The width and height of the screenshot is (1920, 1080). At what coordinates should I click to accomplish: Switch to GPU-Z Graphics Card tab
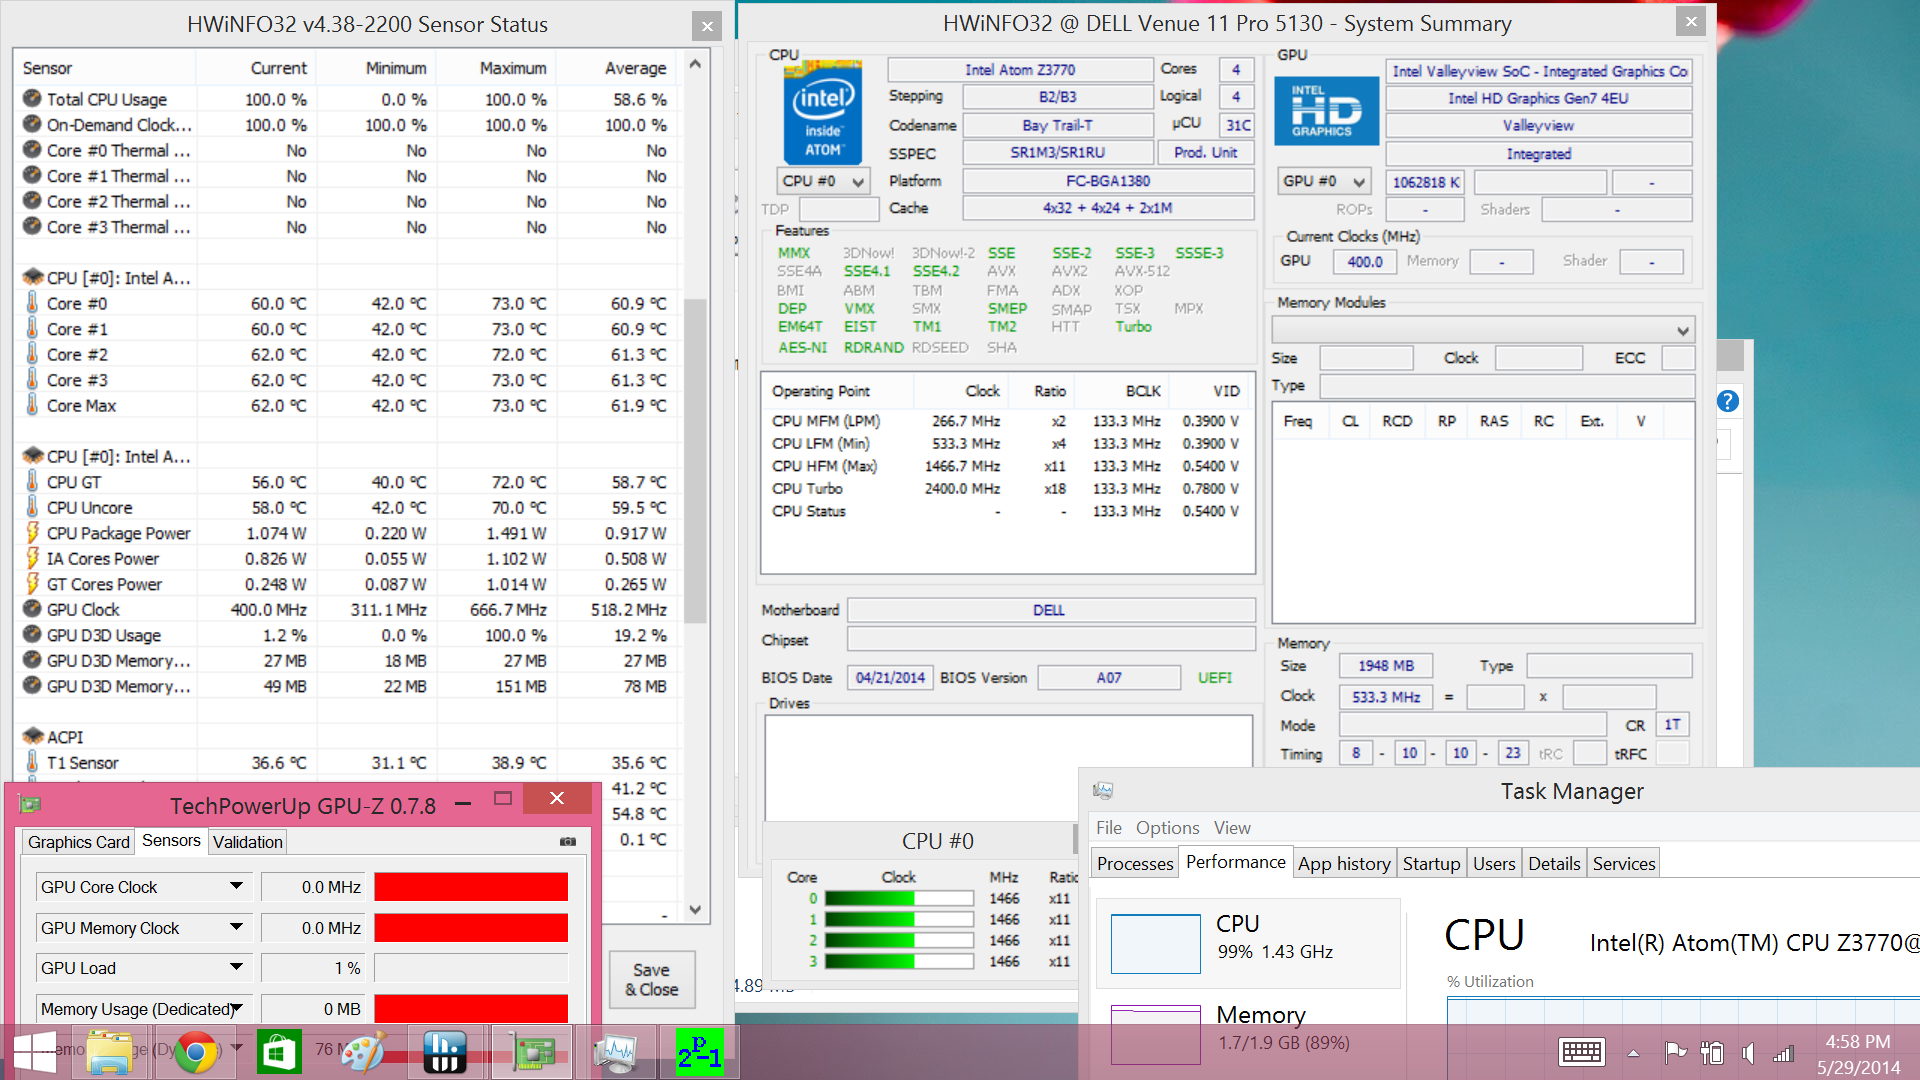click(x=78, y=842)
